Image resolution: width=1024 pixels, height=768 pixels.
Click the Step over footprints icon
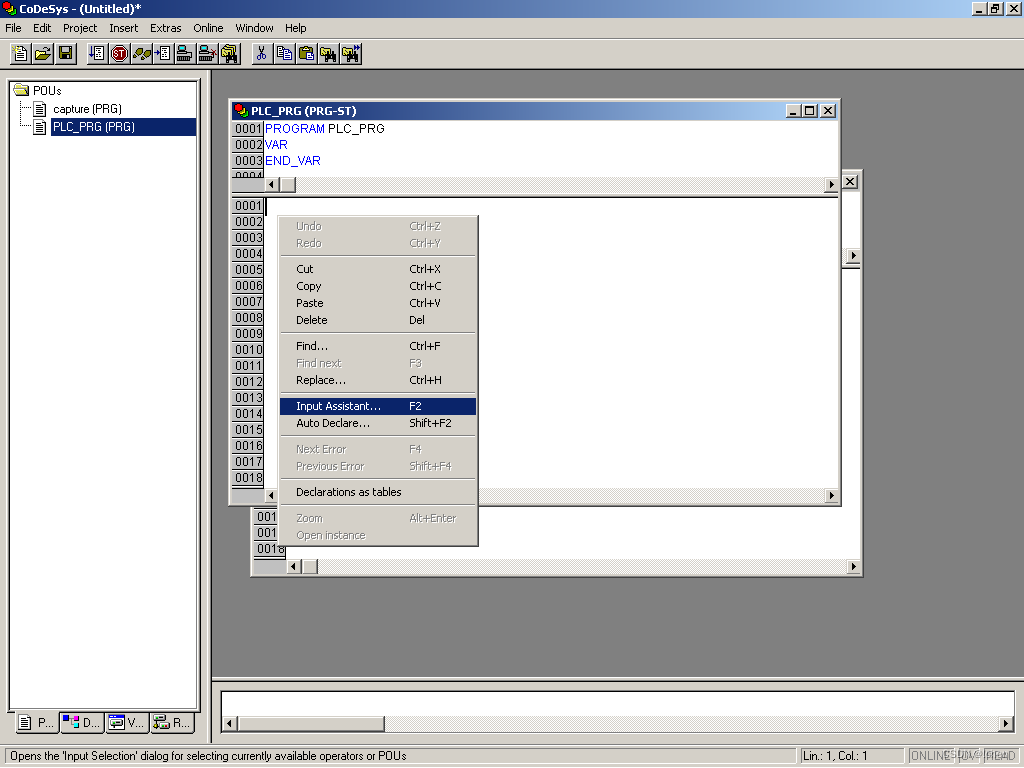click(x=141, y=54)
